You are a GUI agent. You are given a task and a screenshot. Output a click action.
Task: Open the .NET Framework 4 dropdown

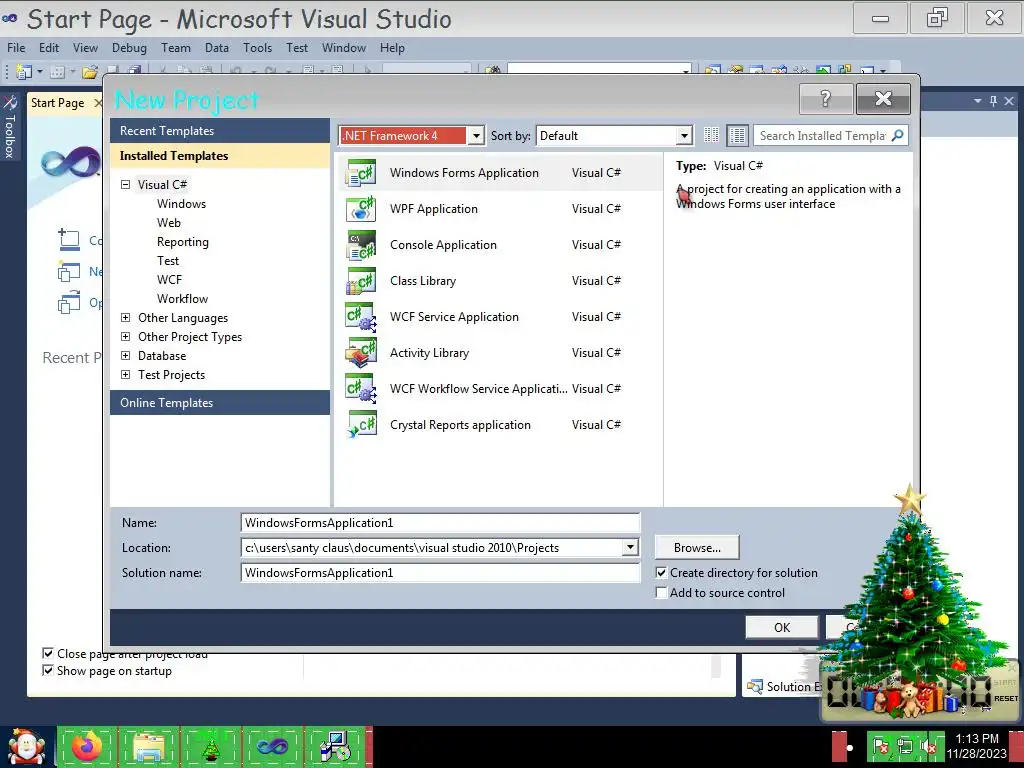point(476,135)
